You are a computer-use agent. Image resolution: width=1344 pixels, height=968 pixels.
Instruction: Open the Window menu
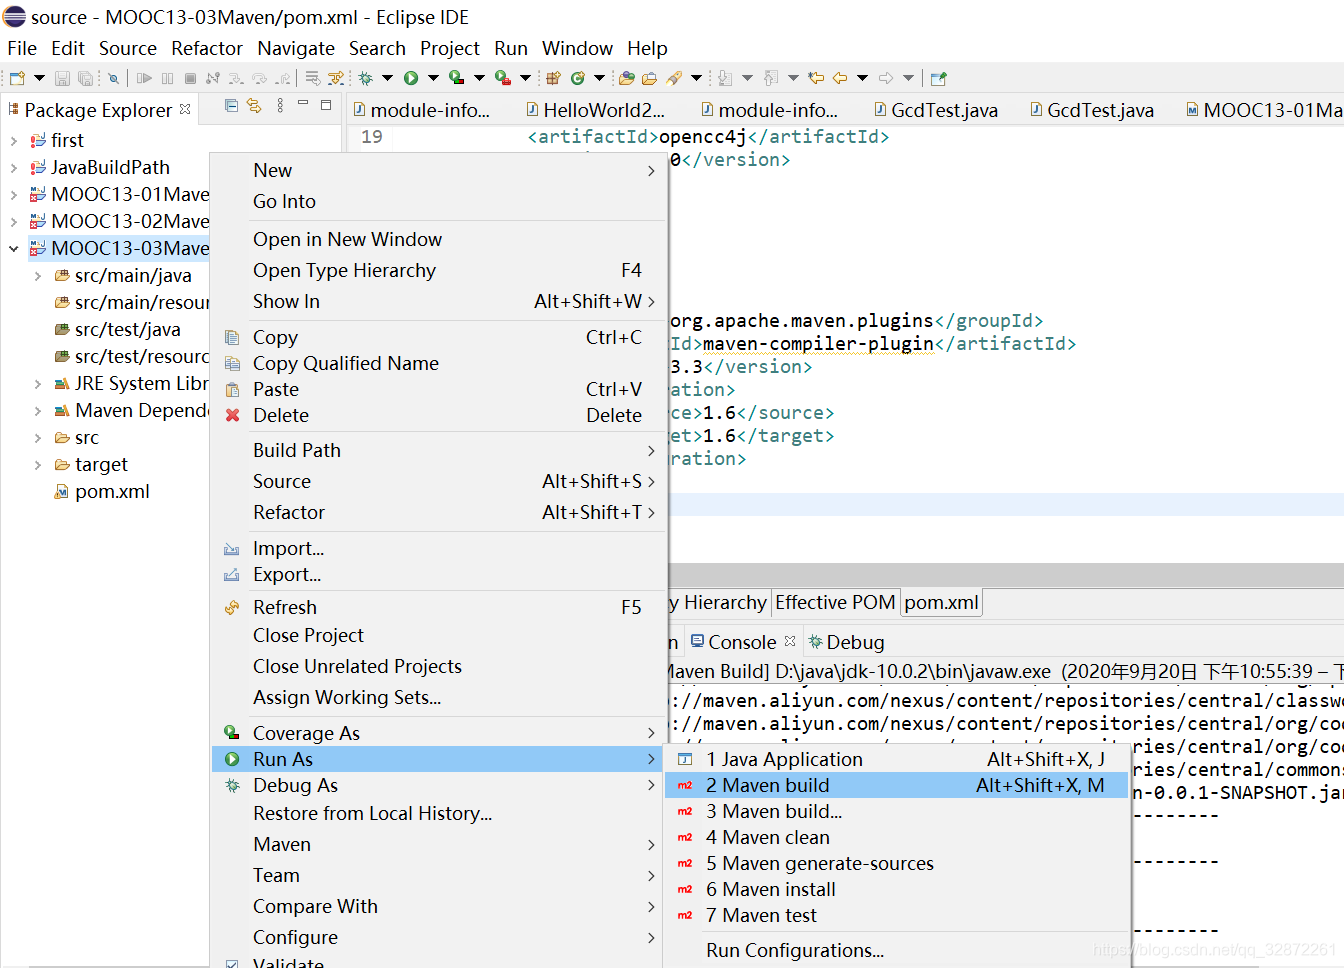click(577, 48)
